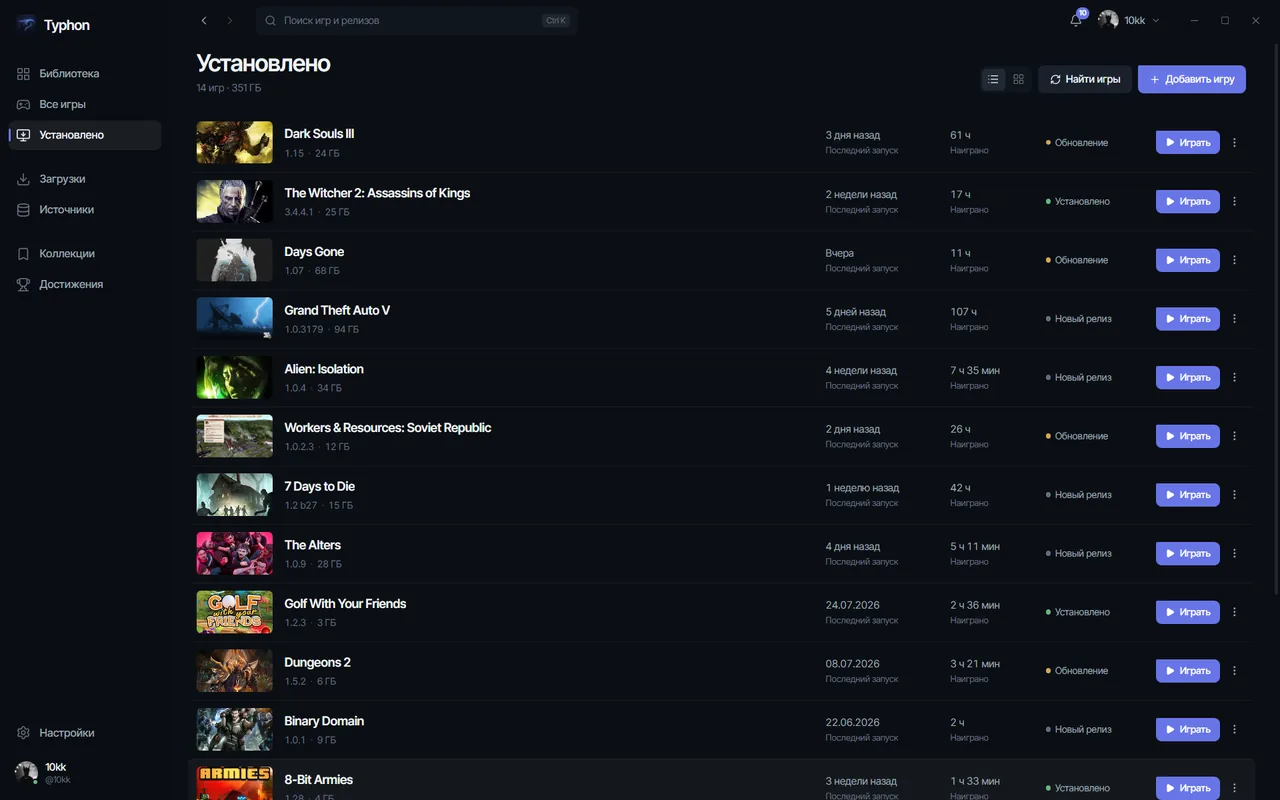Open Загрузки in the sidebar
Screen dimensions: 1280x800
[x=85, y=179]
